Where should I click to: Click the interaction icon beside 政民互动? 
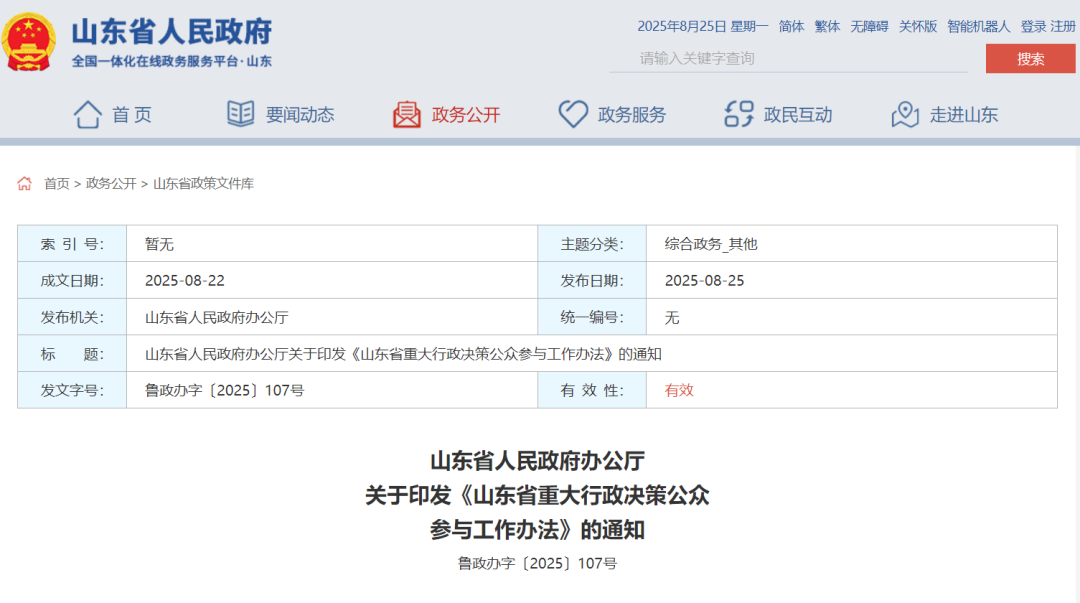738,114
